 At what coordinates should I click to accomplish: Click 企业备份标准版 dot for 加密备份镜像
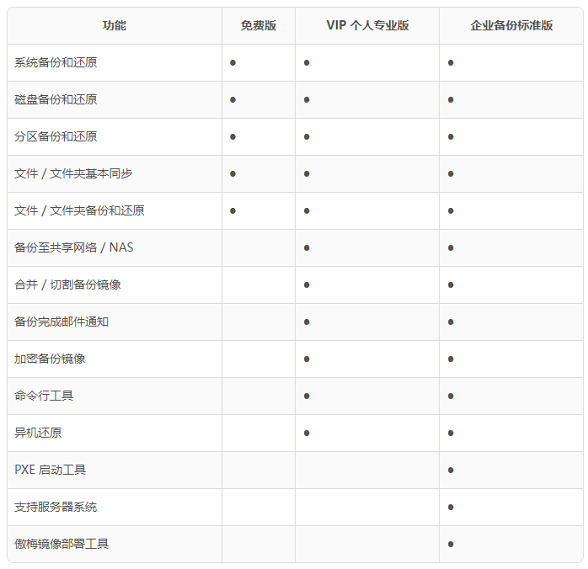[x=451, y=359]
